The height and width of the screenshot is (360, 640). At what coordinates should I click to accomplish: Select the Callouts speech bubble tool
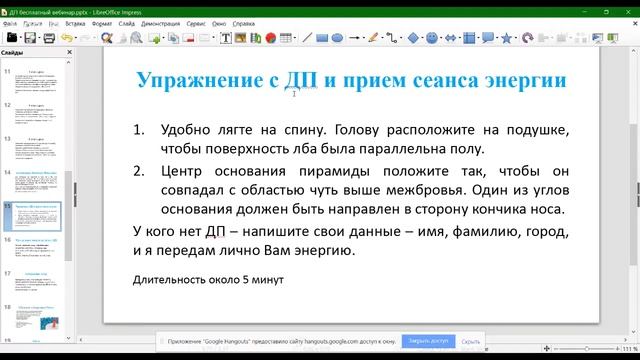click(487, 38)
